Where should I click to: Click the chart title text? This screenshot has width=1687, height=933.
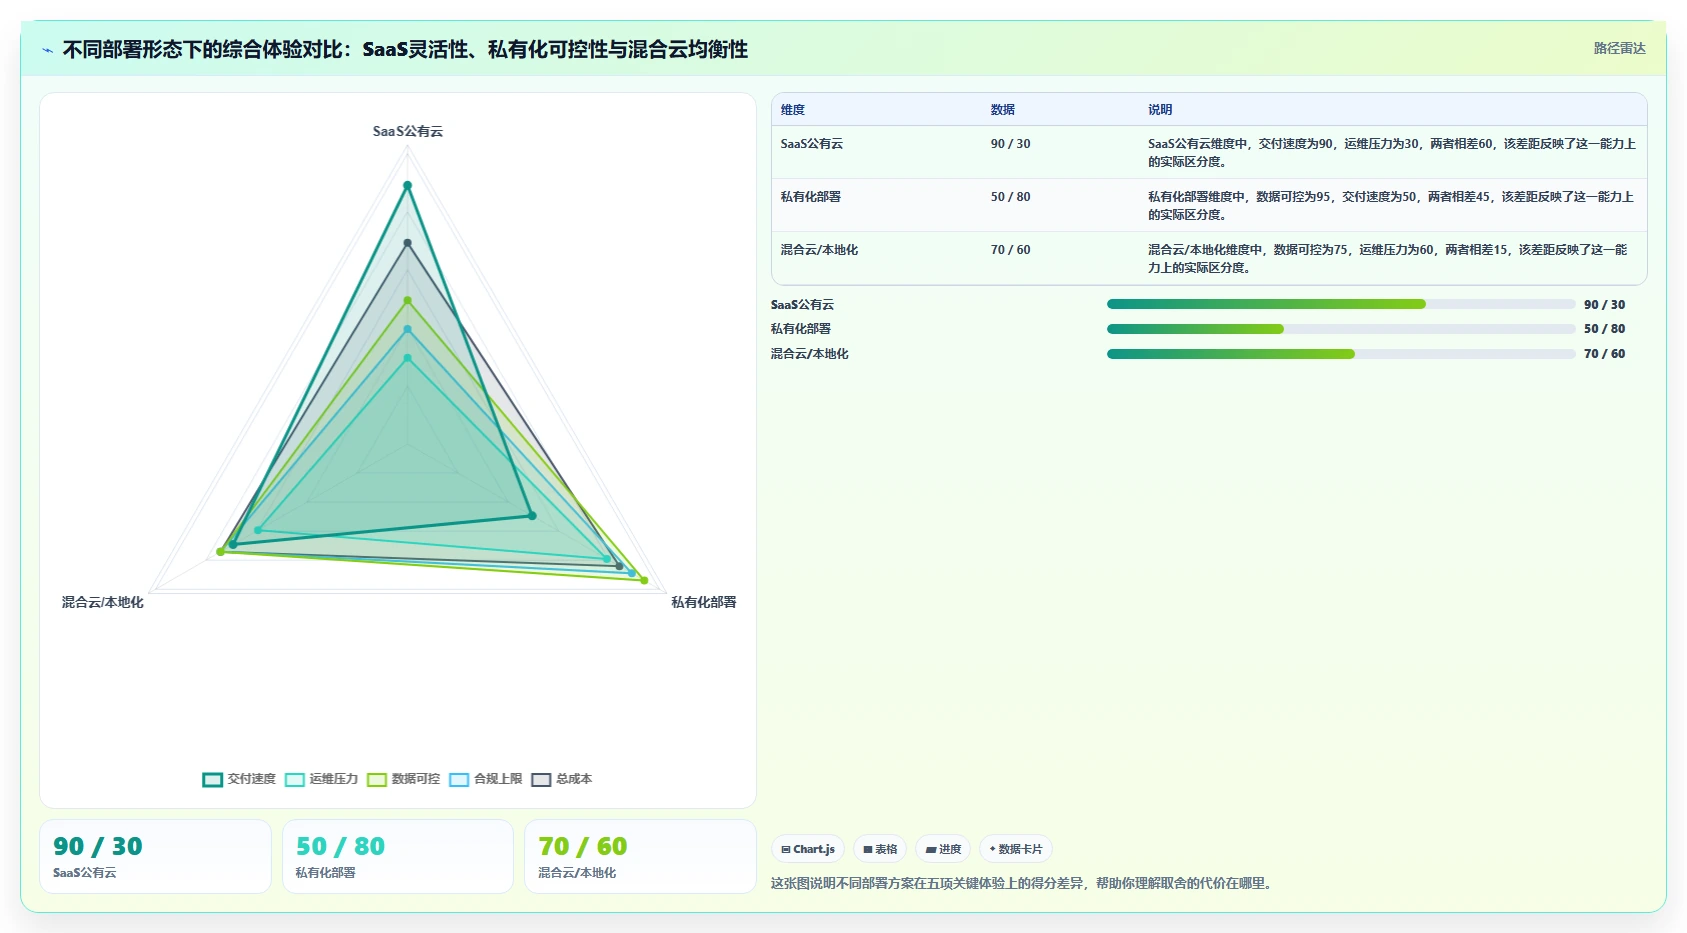pyautogui.click(x=405, y=49)
